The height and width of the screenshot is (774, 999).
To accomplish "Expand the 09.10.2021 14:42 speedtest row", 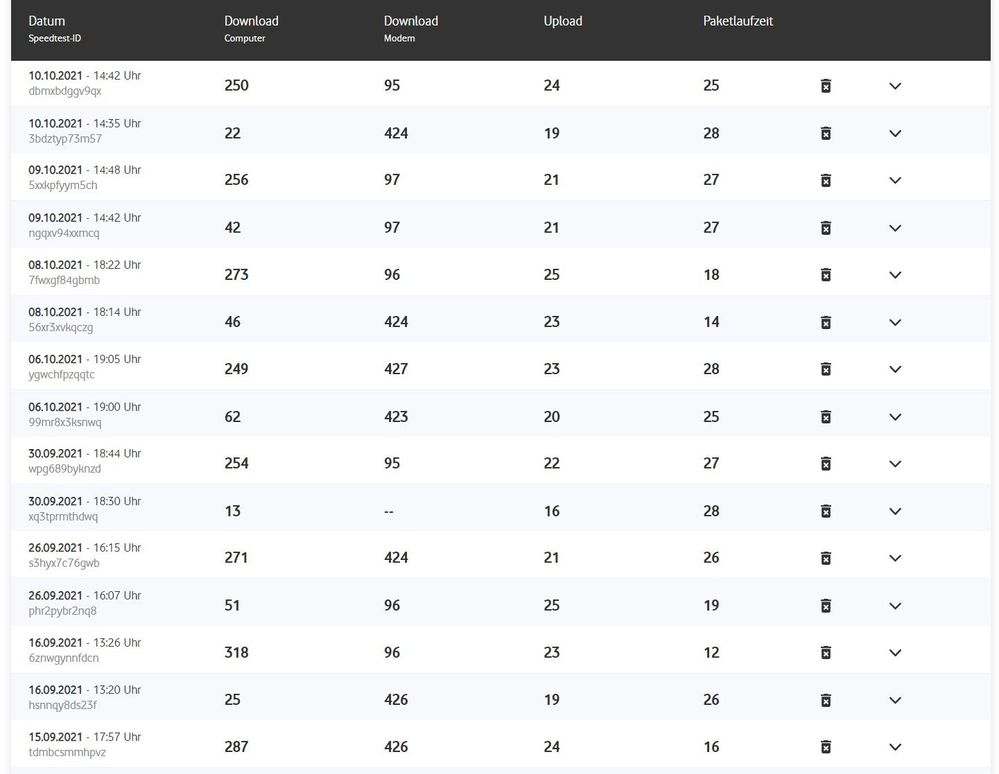I will tap(895, 228).
